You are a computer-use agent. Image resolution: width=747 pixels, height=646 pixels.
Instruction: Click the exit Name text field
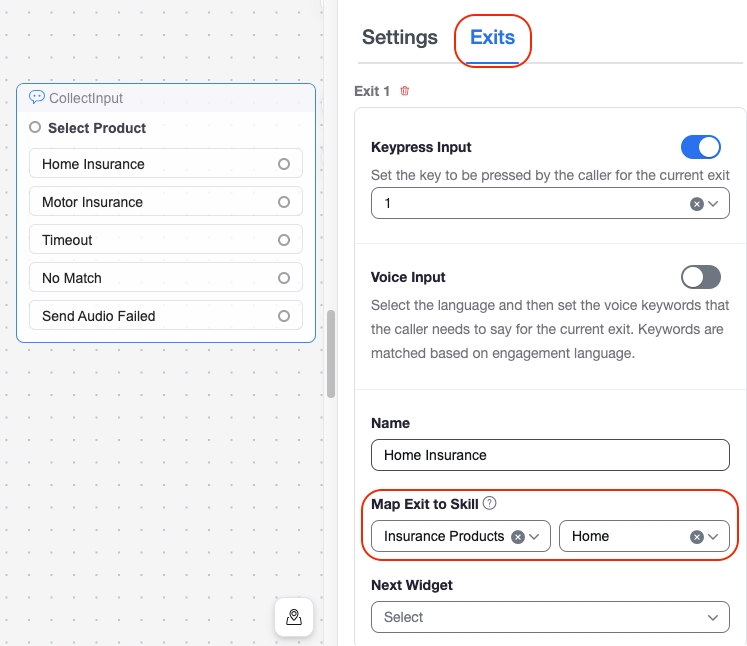coord(550,455)
